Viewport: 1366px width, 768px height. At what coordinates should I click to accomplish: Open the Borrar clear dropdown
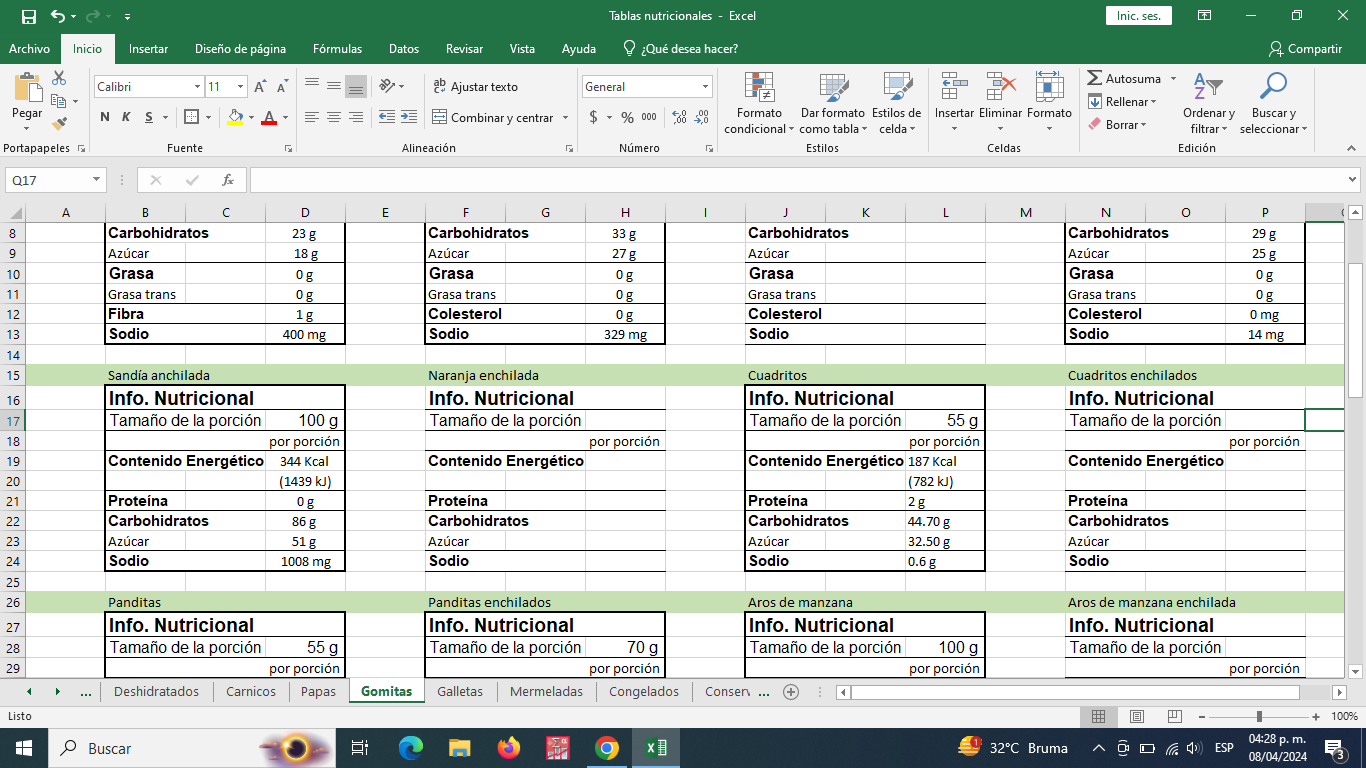[x=1117, y=125]
